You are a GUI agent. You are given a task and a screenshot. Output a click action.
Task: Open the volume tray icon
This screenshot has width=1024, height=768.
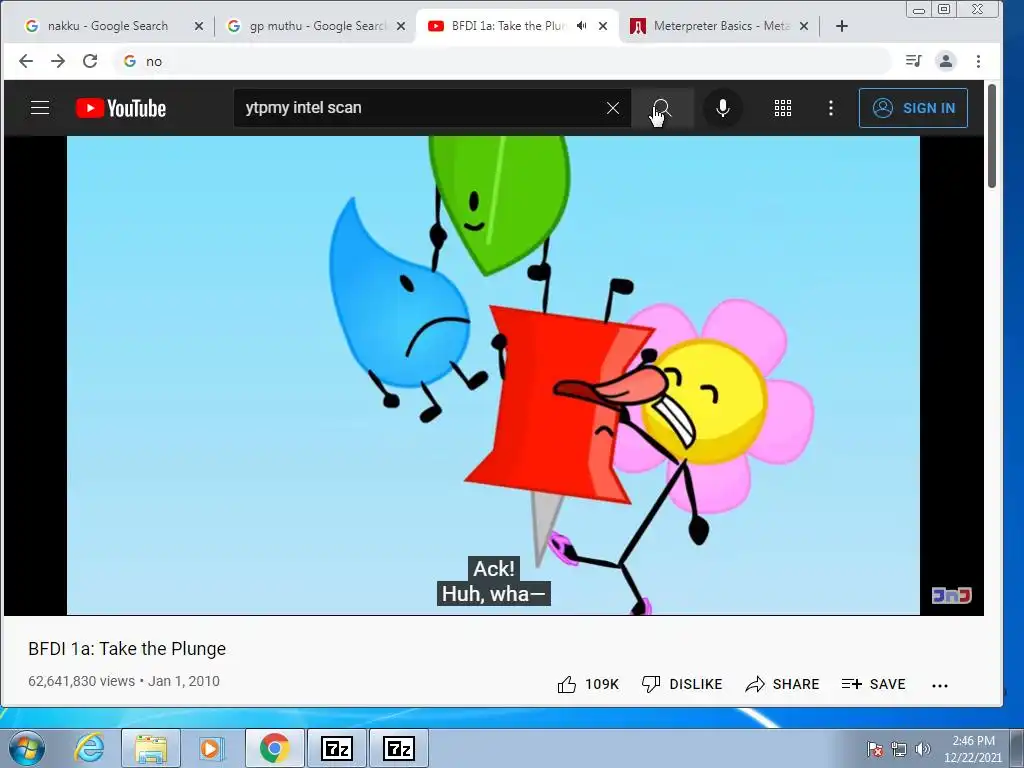[x=922, y=749]
